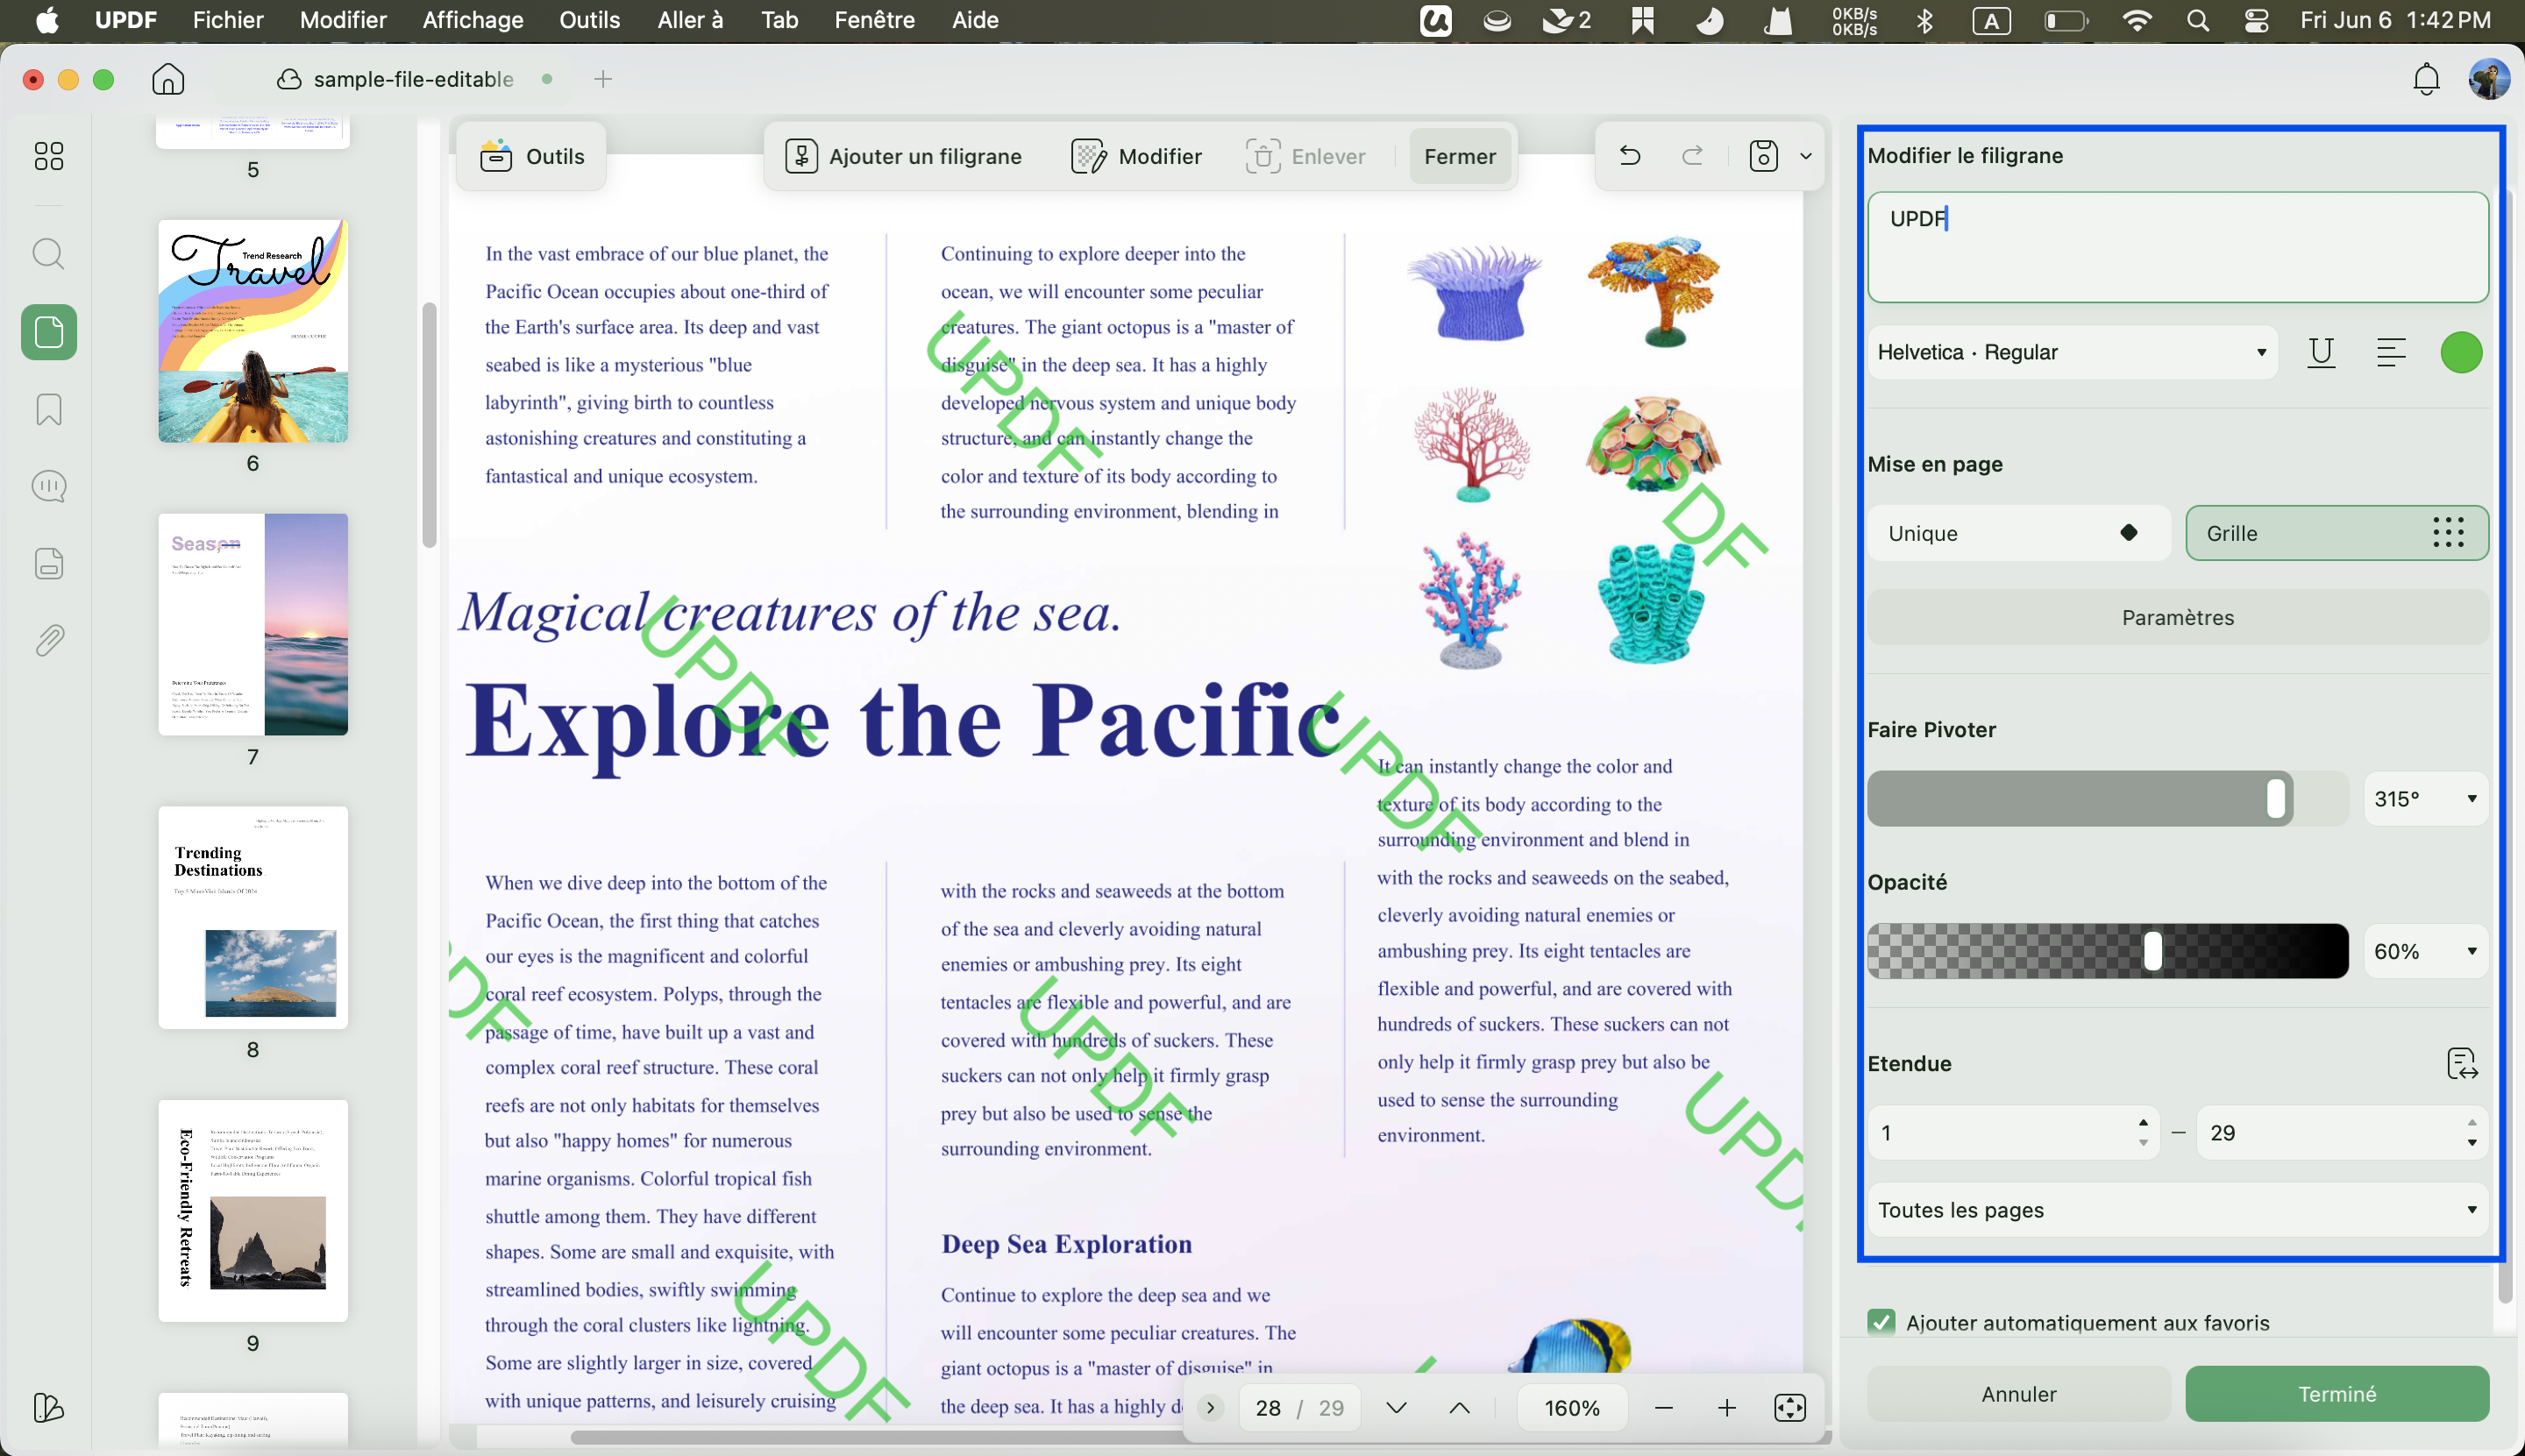
Task: Decrease the end page number 29 stepper
Action: (x=2472, y=1143)
